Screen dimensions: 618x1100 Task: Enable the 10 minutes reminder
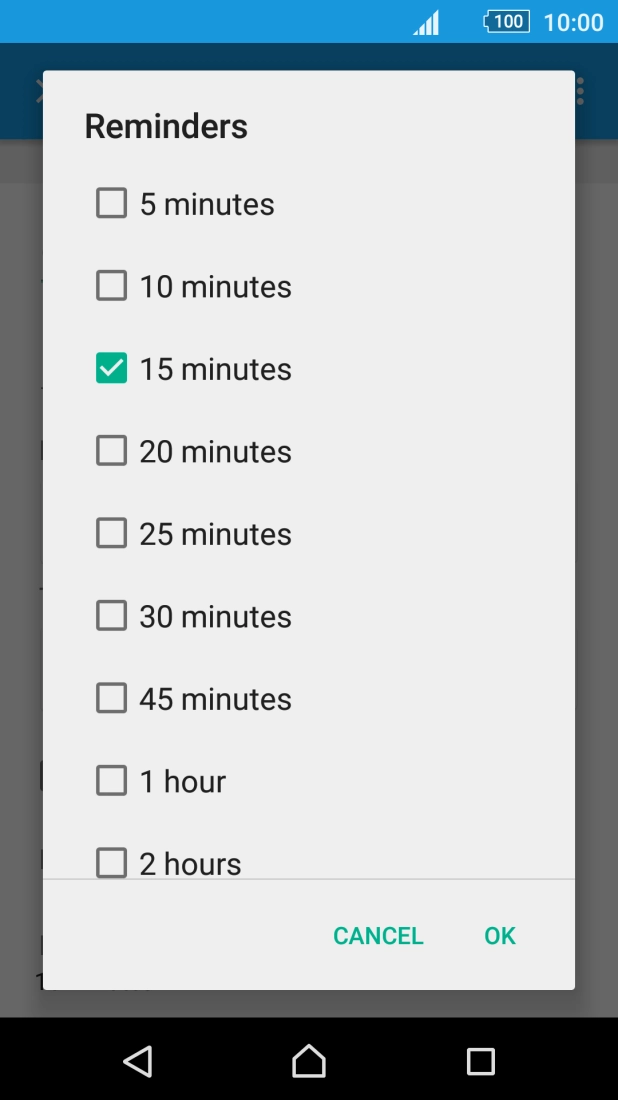(x=111, y=286)
